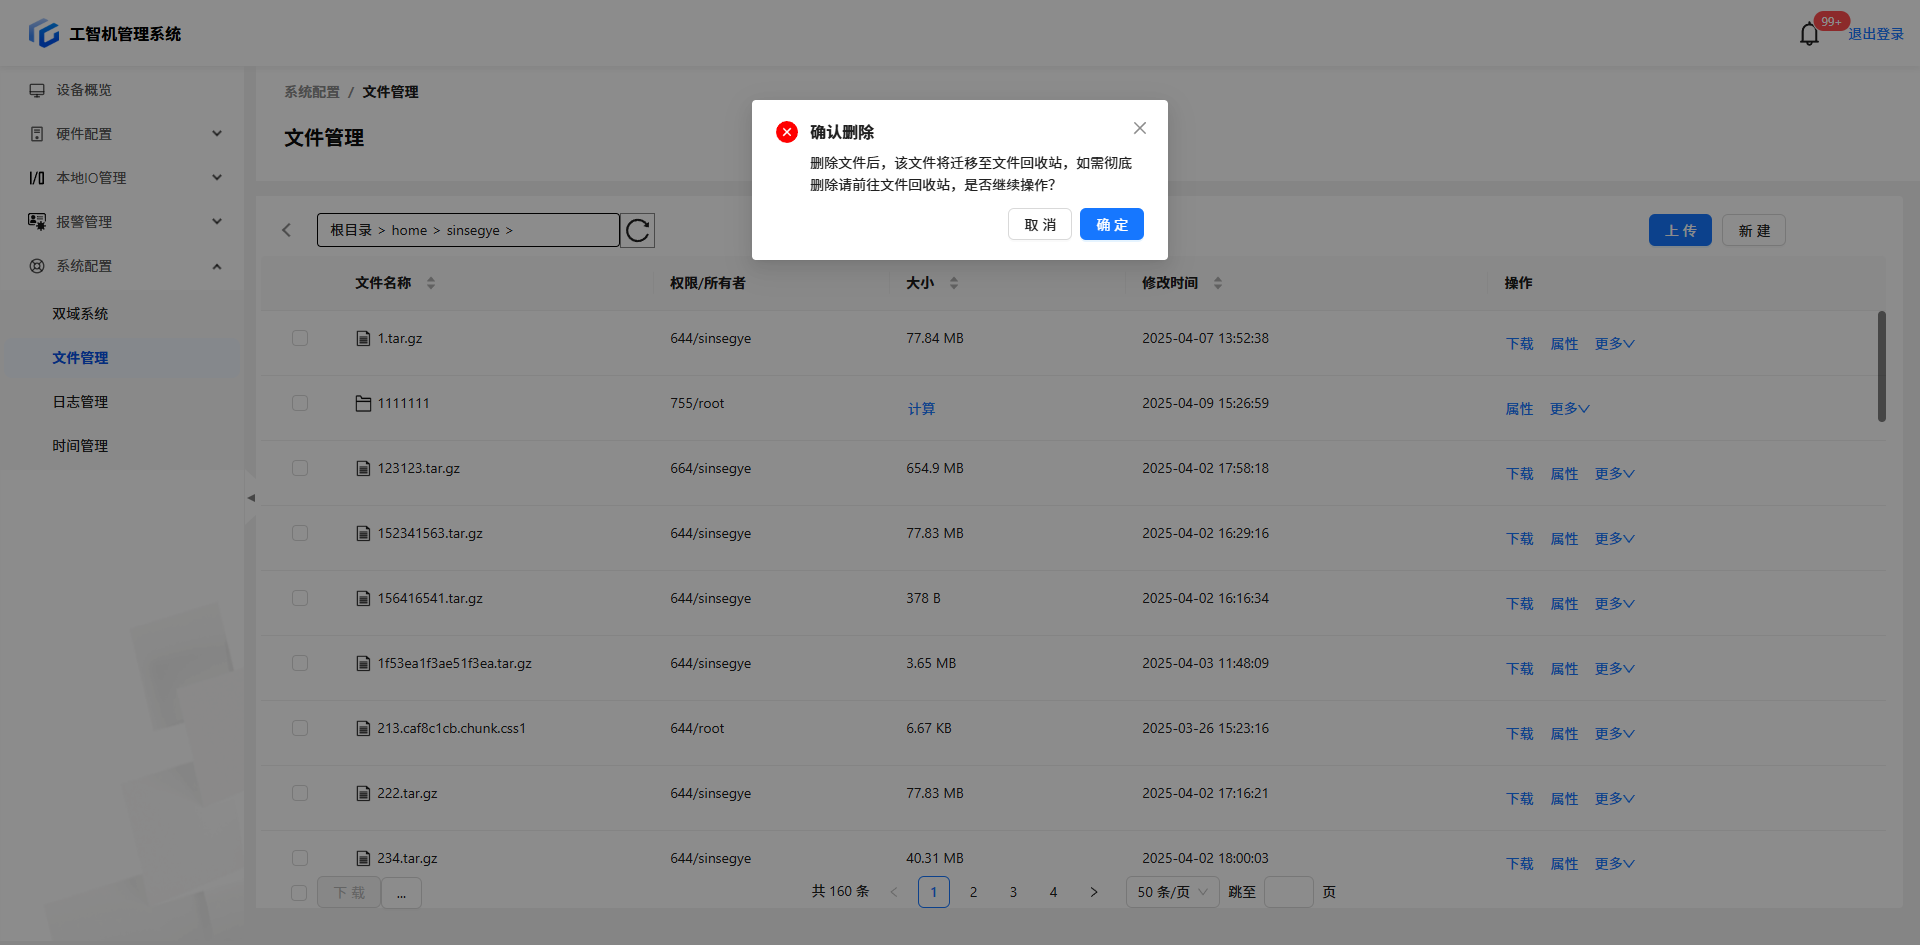Click 确定 to confirm deletion
Screen dimensions: 1920x945
click(x=1111, y=225)
